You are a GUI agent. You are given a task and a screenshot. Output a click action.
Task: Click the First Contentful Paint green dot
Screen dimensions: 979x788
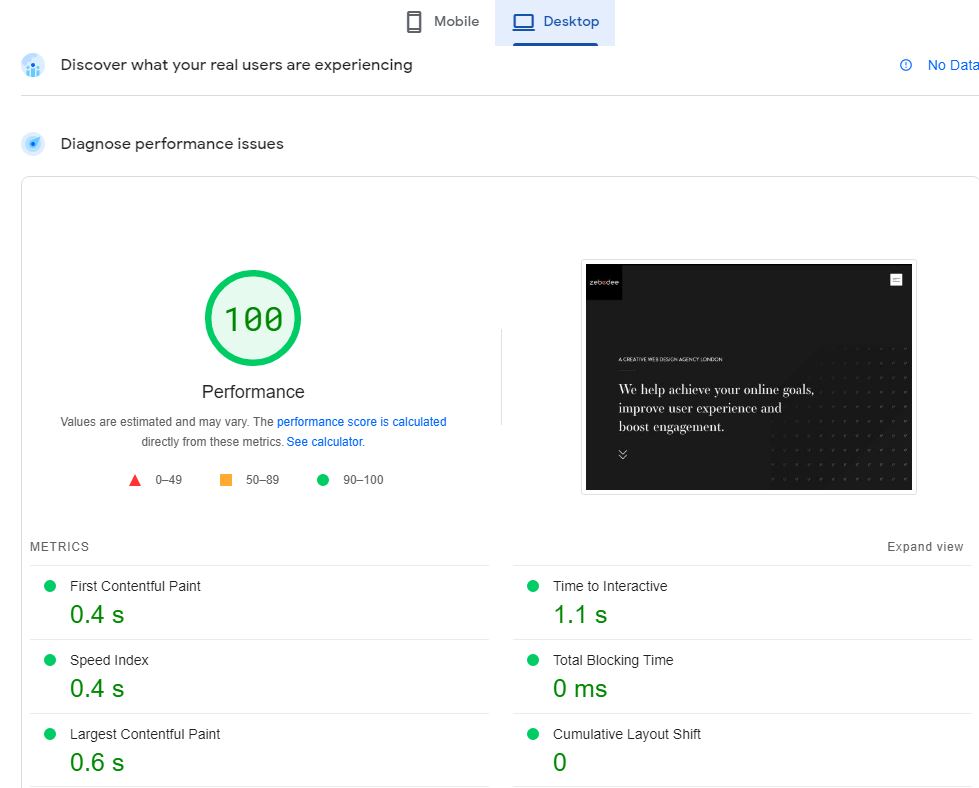click(x=50, y=586)
